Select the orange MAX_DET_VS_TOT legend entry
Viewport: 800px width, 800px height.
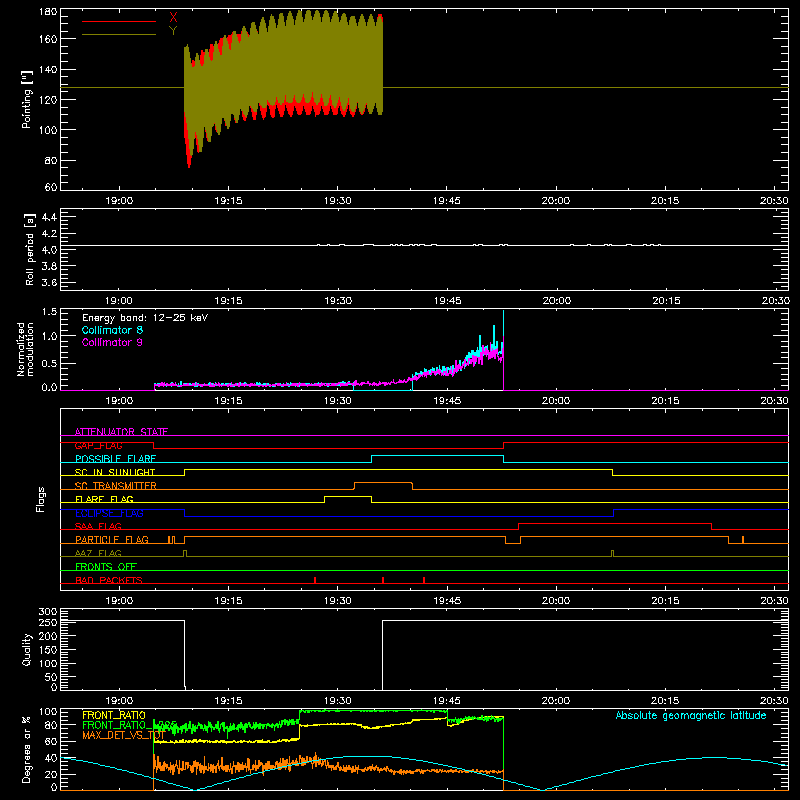click(123, 735)
